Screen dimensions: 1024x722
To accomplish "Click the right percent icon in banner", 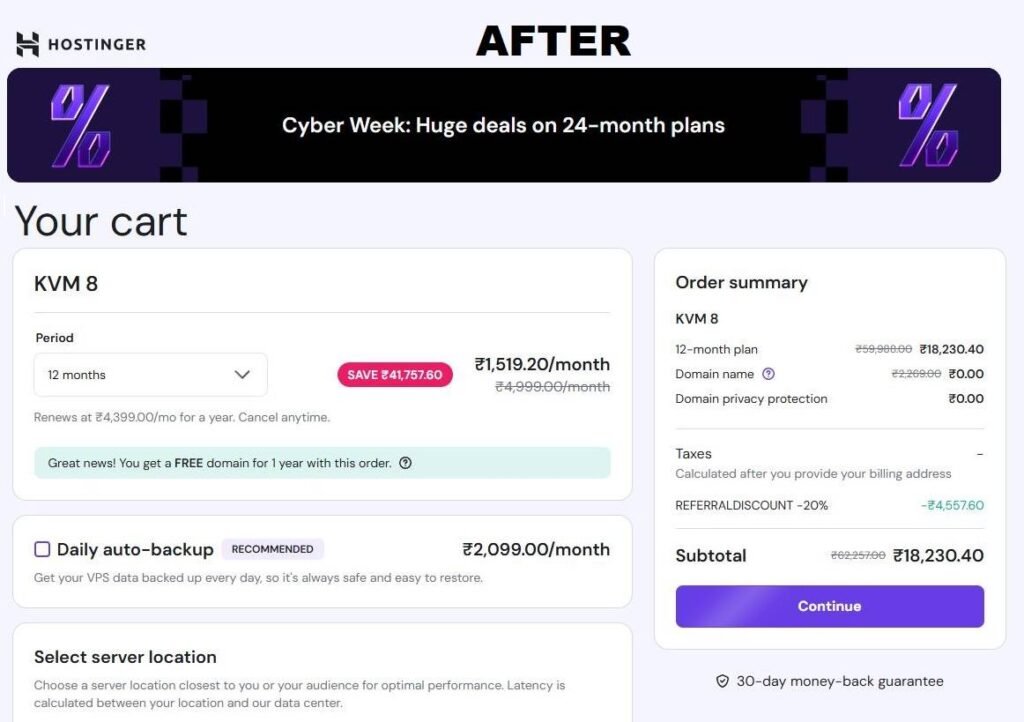I will pyautogui.click(x=927, y=125).
